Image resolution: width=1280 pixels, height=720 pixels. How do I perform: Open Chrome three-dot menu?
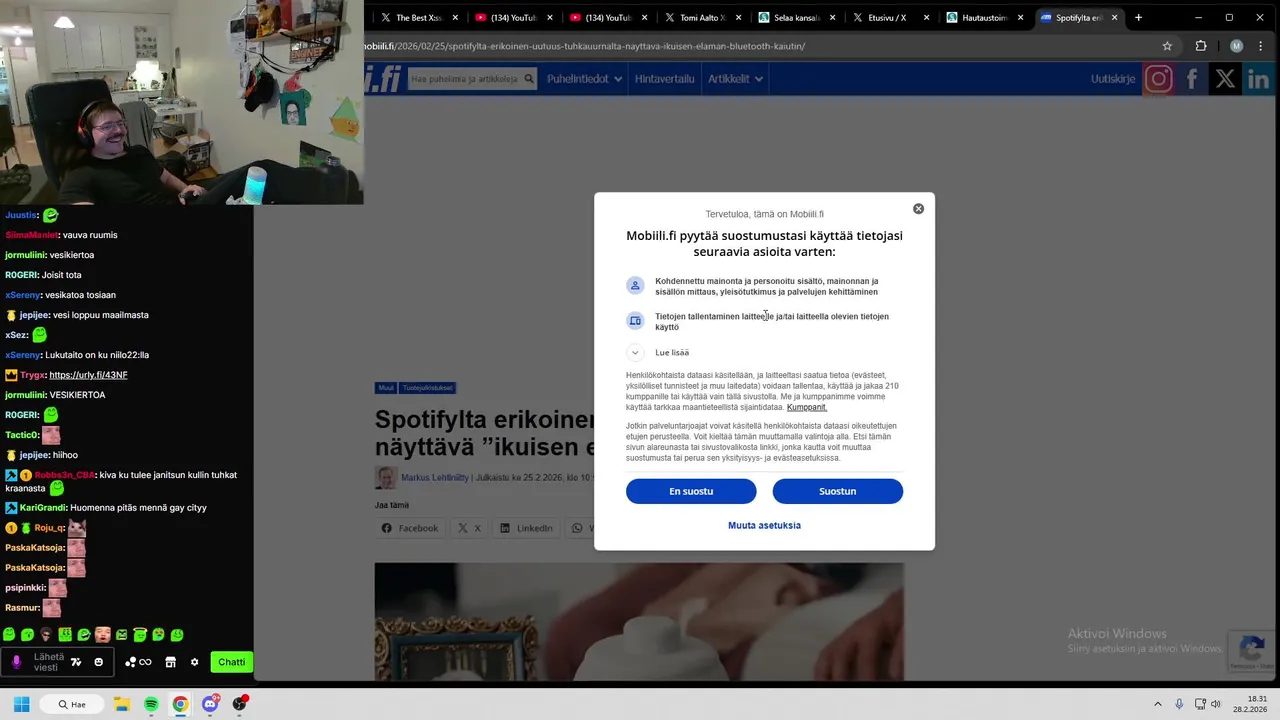click(1261, 46)
